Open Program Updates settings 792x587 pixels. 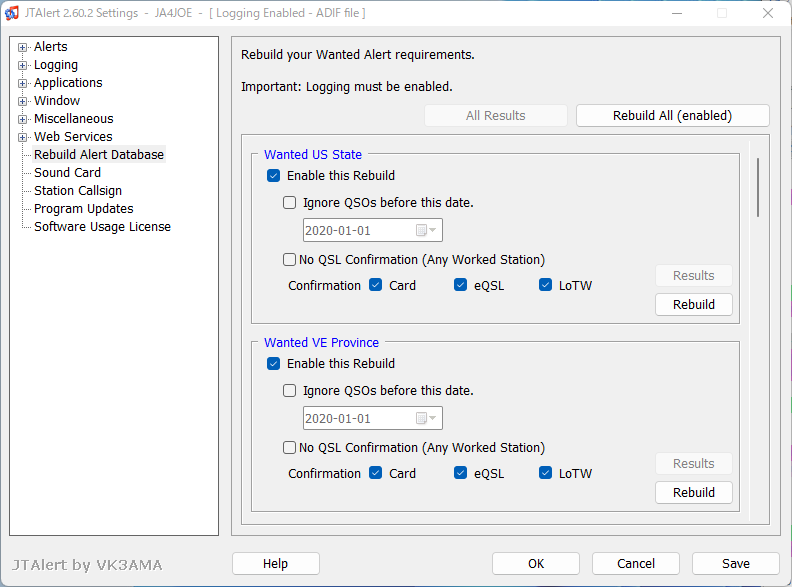[x=83, y=209]
